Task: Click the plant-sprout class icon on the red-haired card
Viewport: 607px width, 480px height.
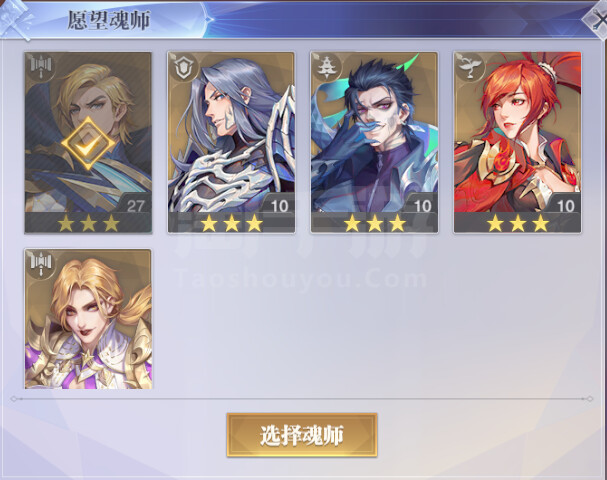Action: tap(470, 67)
